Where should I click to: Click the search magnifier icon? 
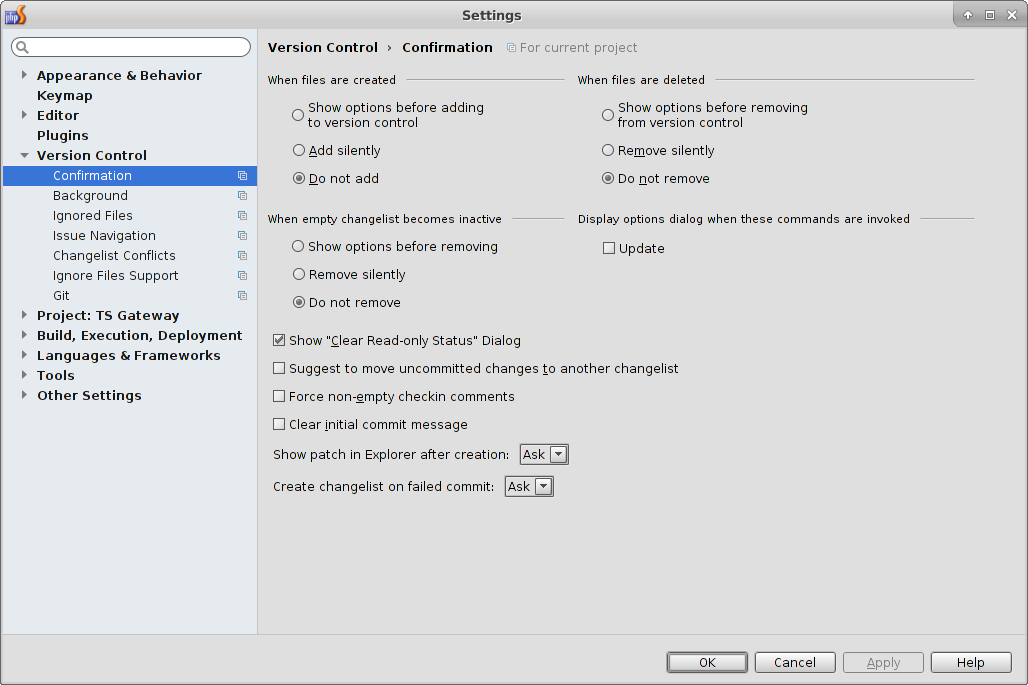point(22,47)
